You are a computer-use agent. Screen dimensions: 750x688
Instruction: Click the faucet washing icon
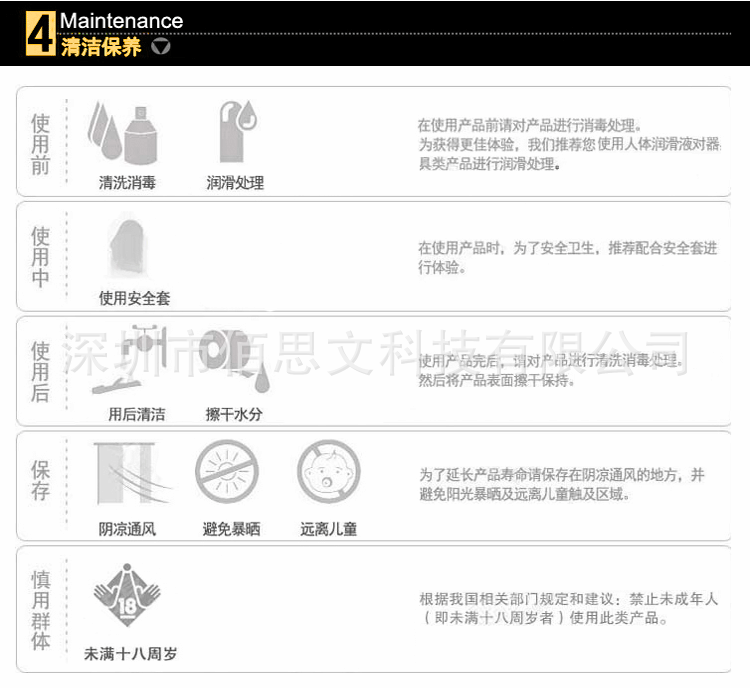tap(129, 359)
